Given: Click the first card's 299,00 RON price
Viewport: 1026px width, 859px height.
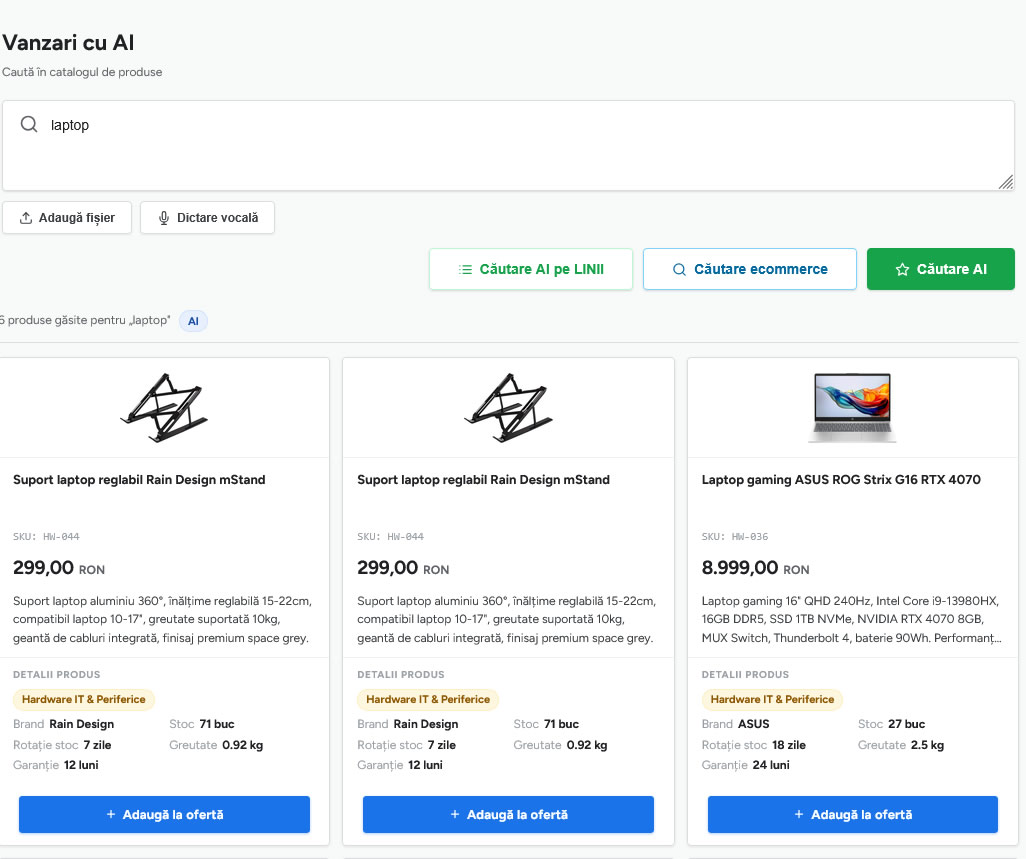Looking at the screenshot, I should point(59,568).
